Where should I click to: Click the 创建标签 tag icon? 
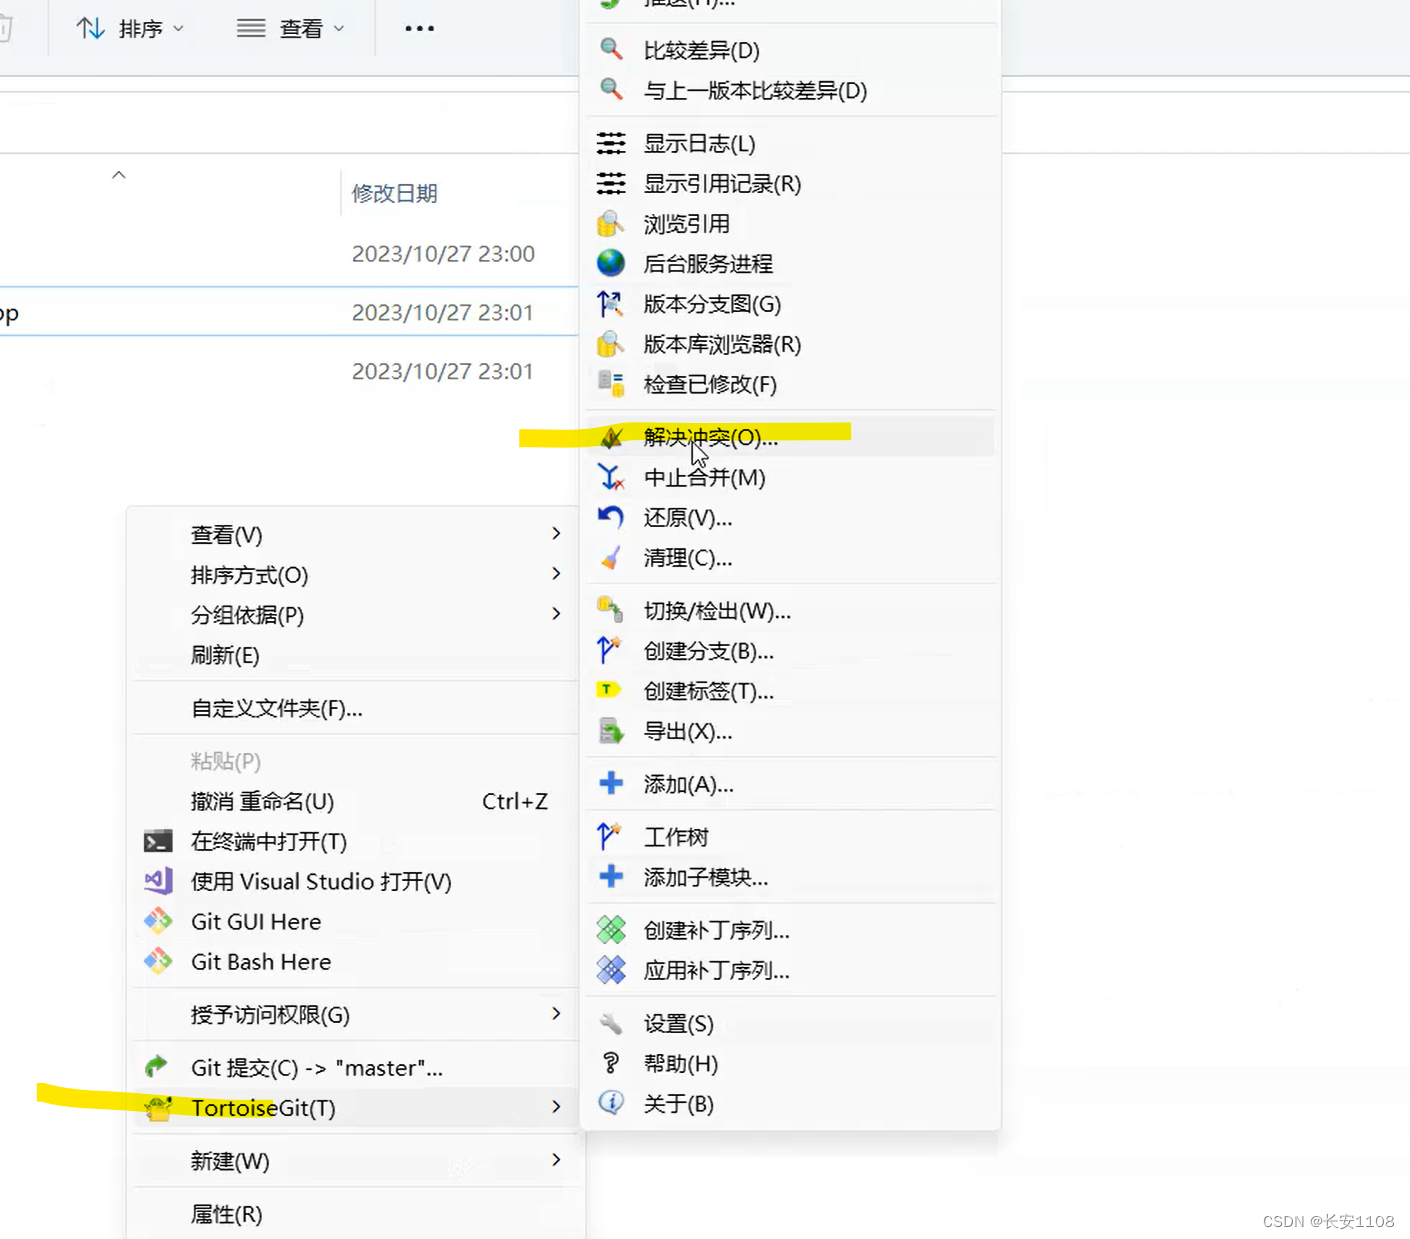pos(610,690)
